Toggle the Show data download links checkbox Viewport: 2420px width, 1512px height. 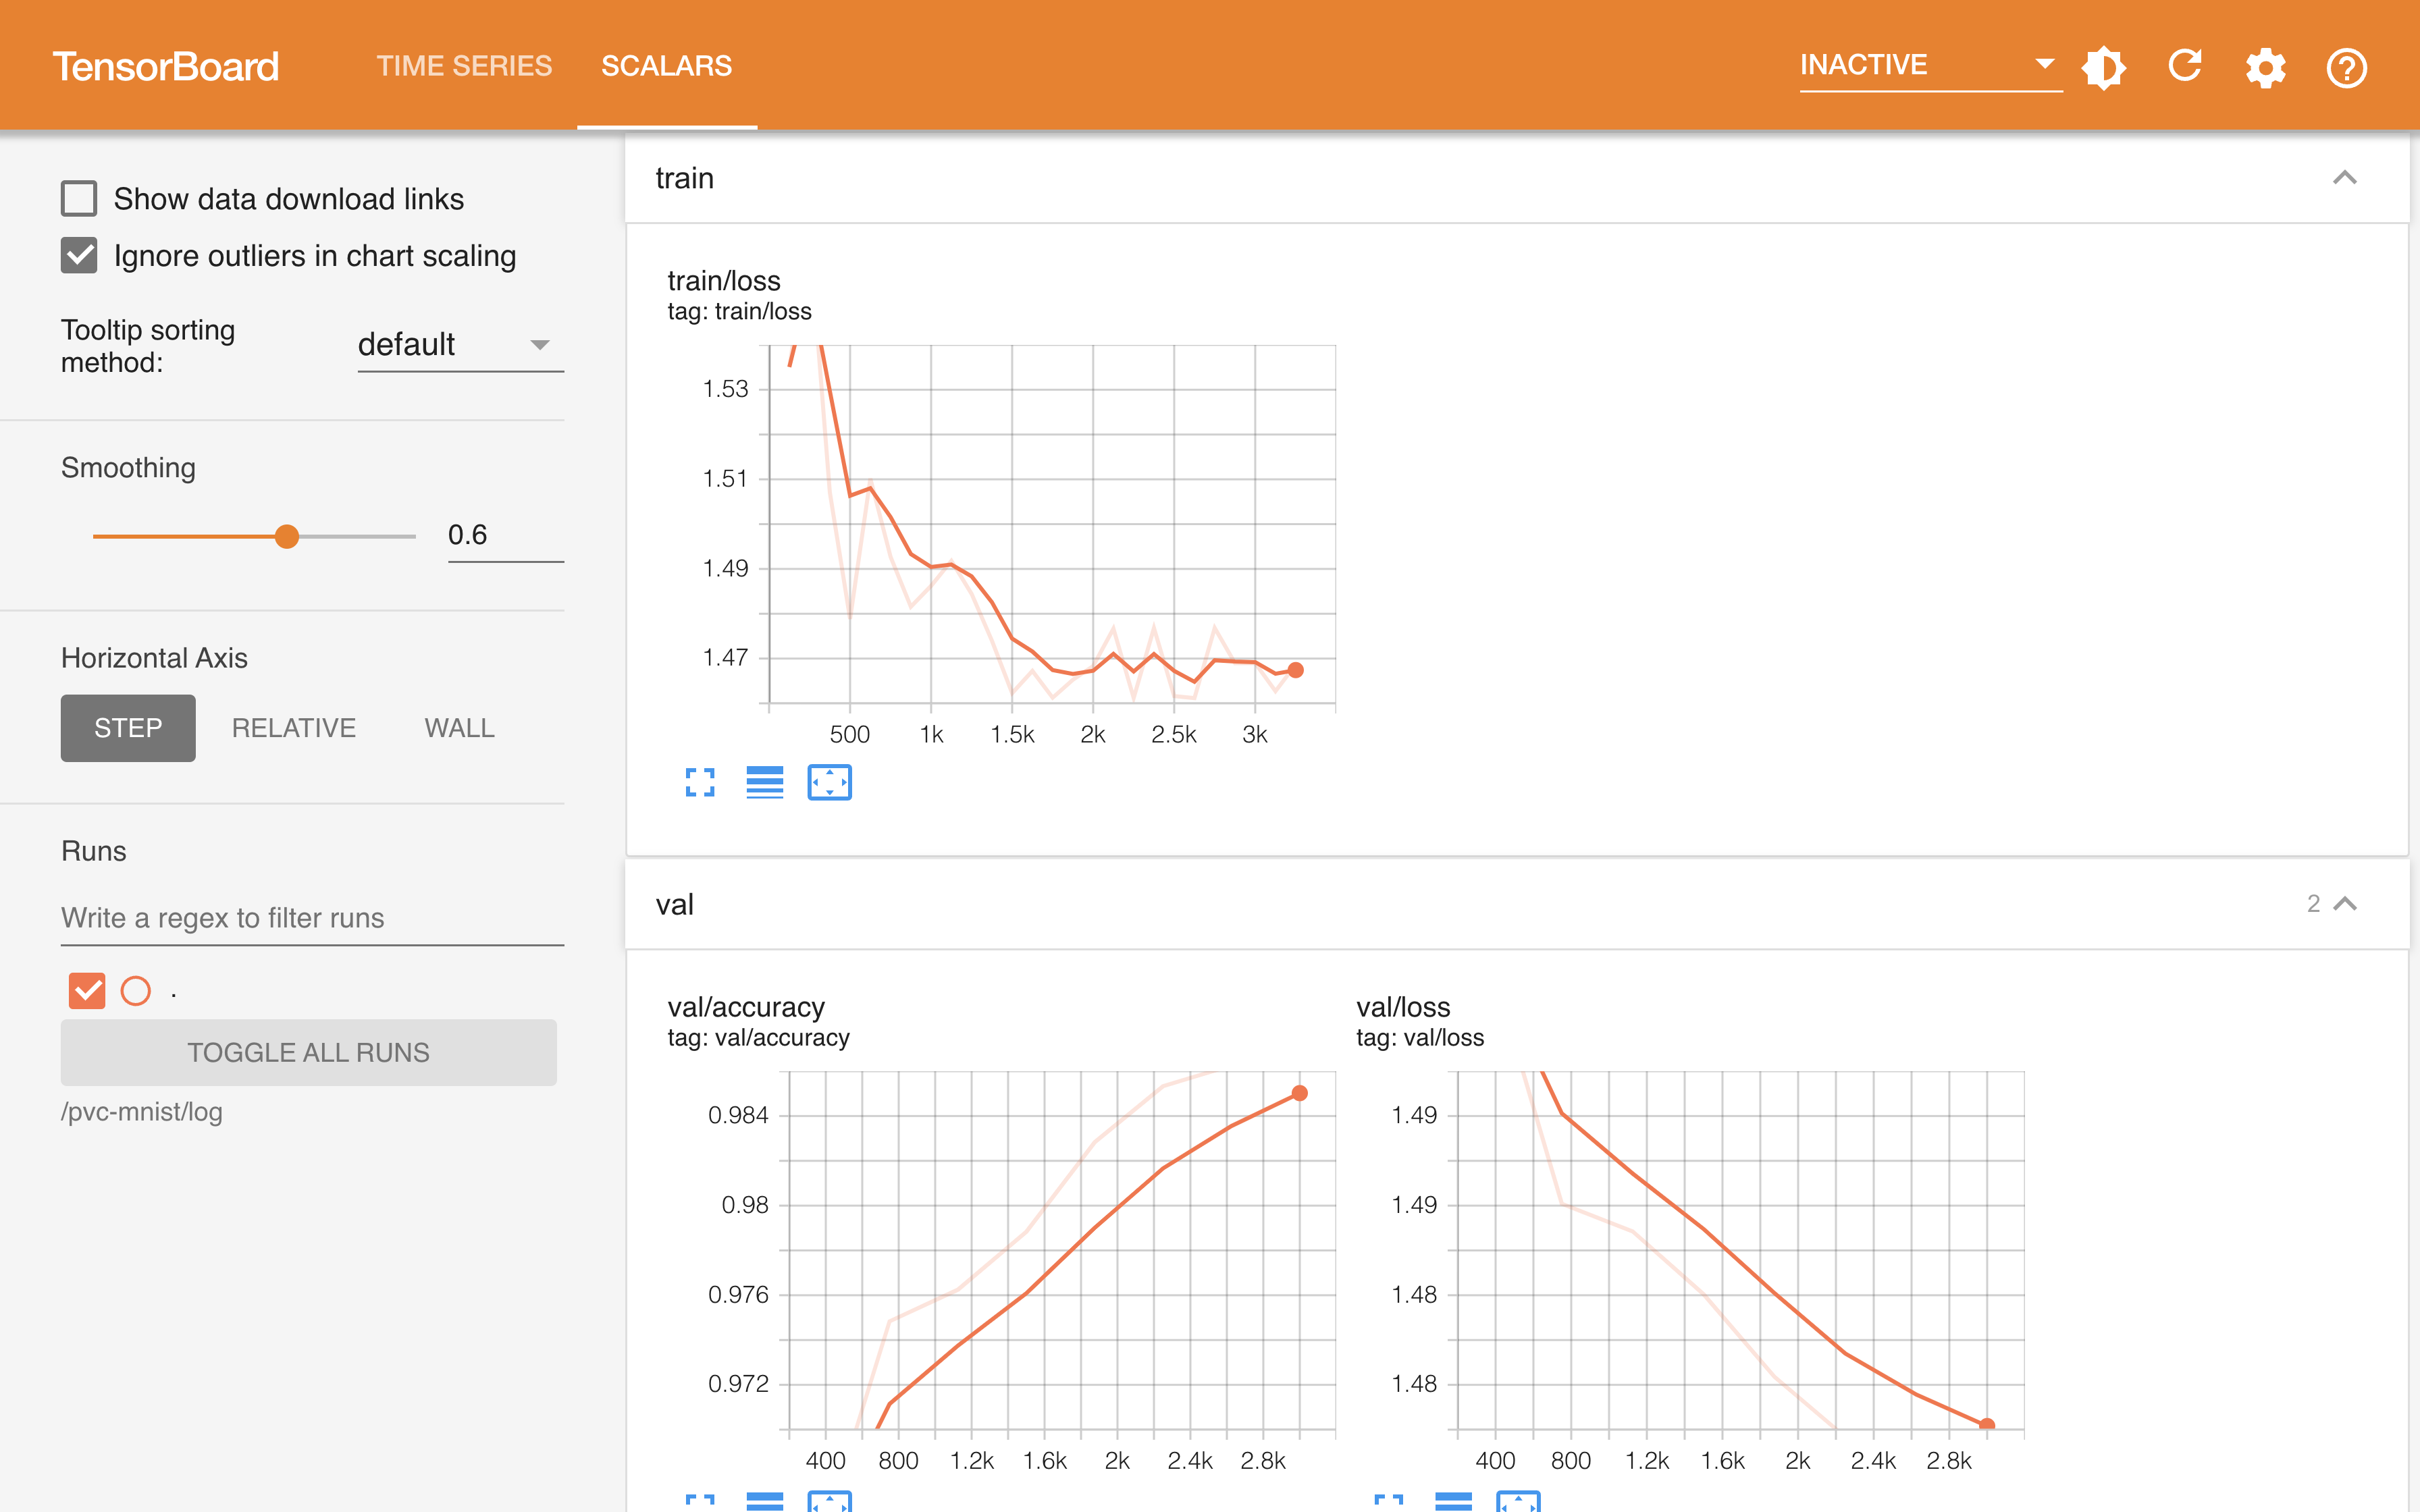coord(80,197)
